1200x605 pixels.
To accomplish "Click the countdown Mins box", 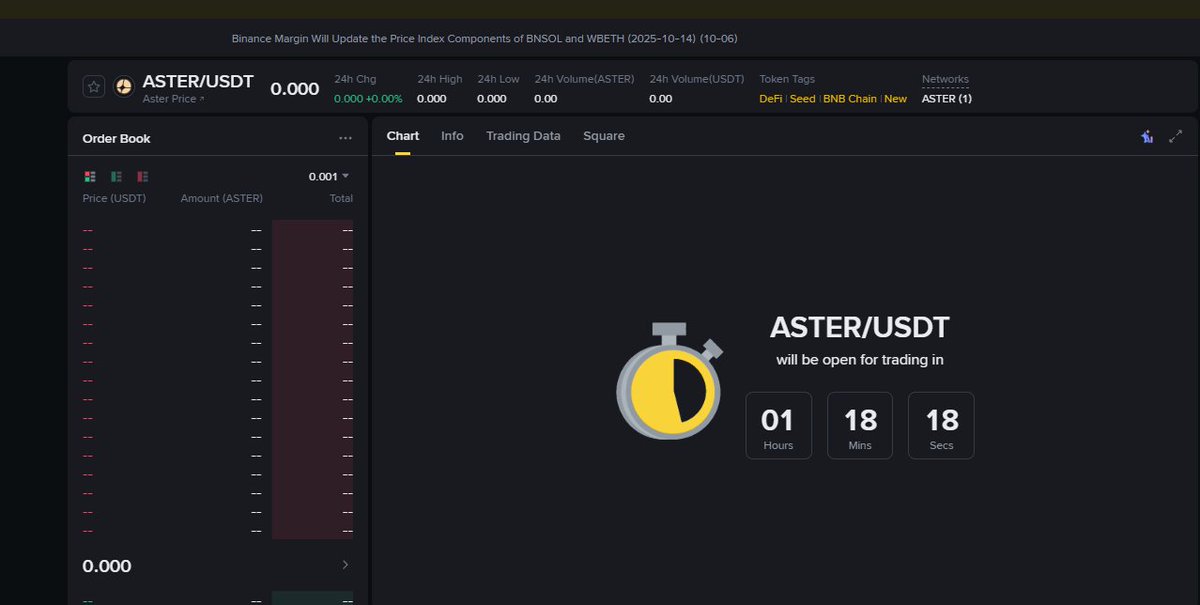I will tap(860, 425).
